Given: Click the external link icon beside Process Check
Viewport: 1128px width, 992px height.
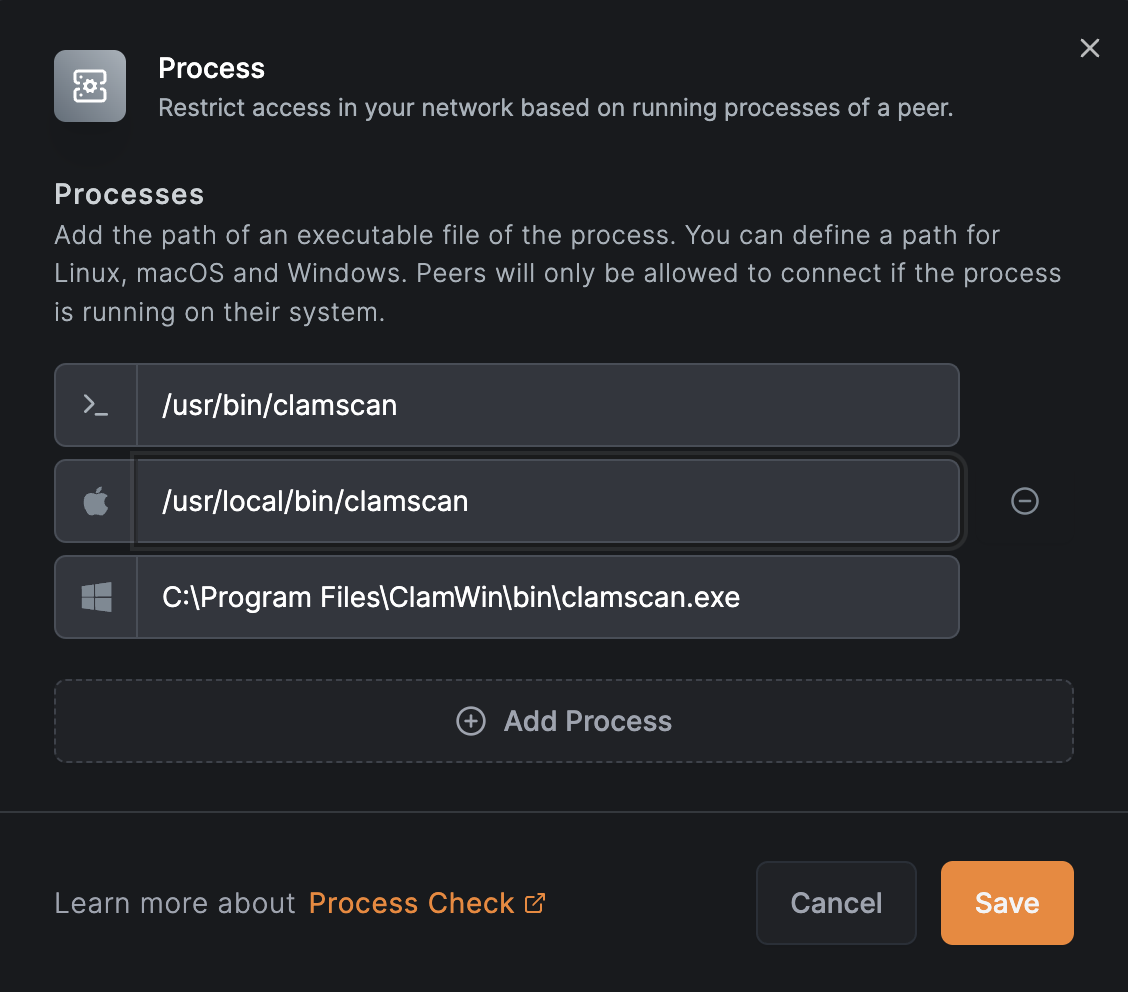Looking at the screenshot, I should (536, 902).
